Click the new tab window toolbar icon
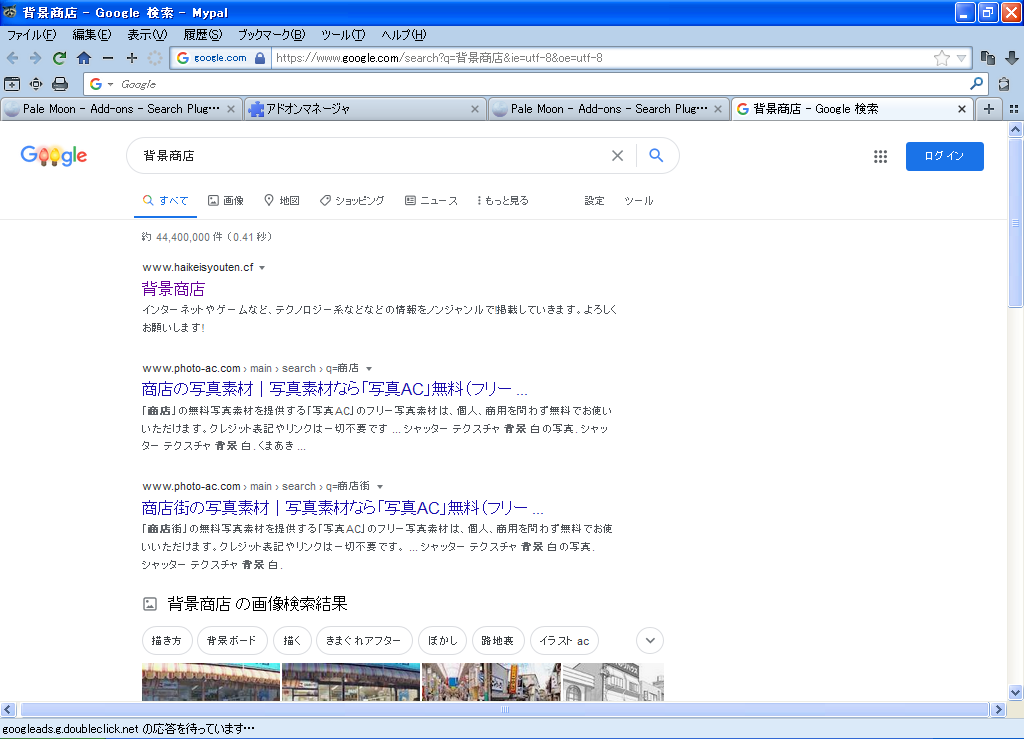This screenshot has height=739, width=1024. click(12, 84)
